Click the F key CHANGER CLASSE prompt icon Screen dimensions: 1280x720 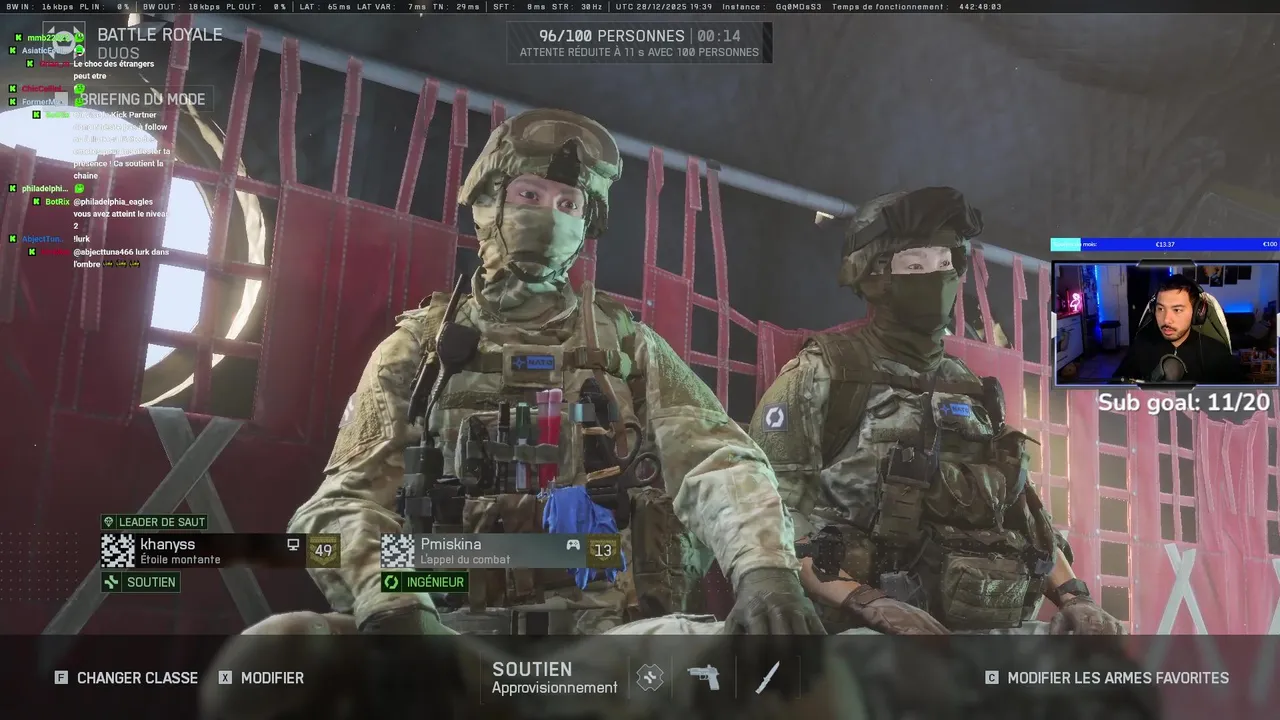click(61, 678)
